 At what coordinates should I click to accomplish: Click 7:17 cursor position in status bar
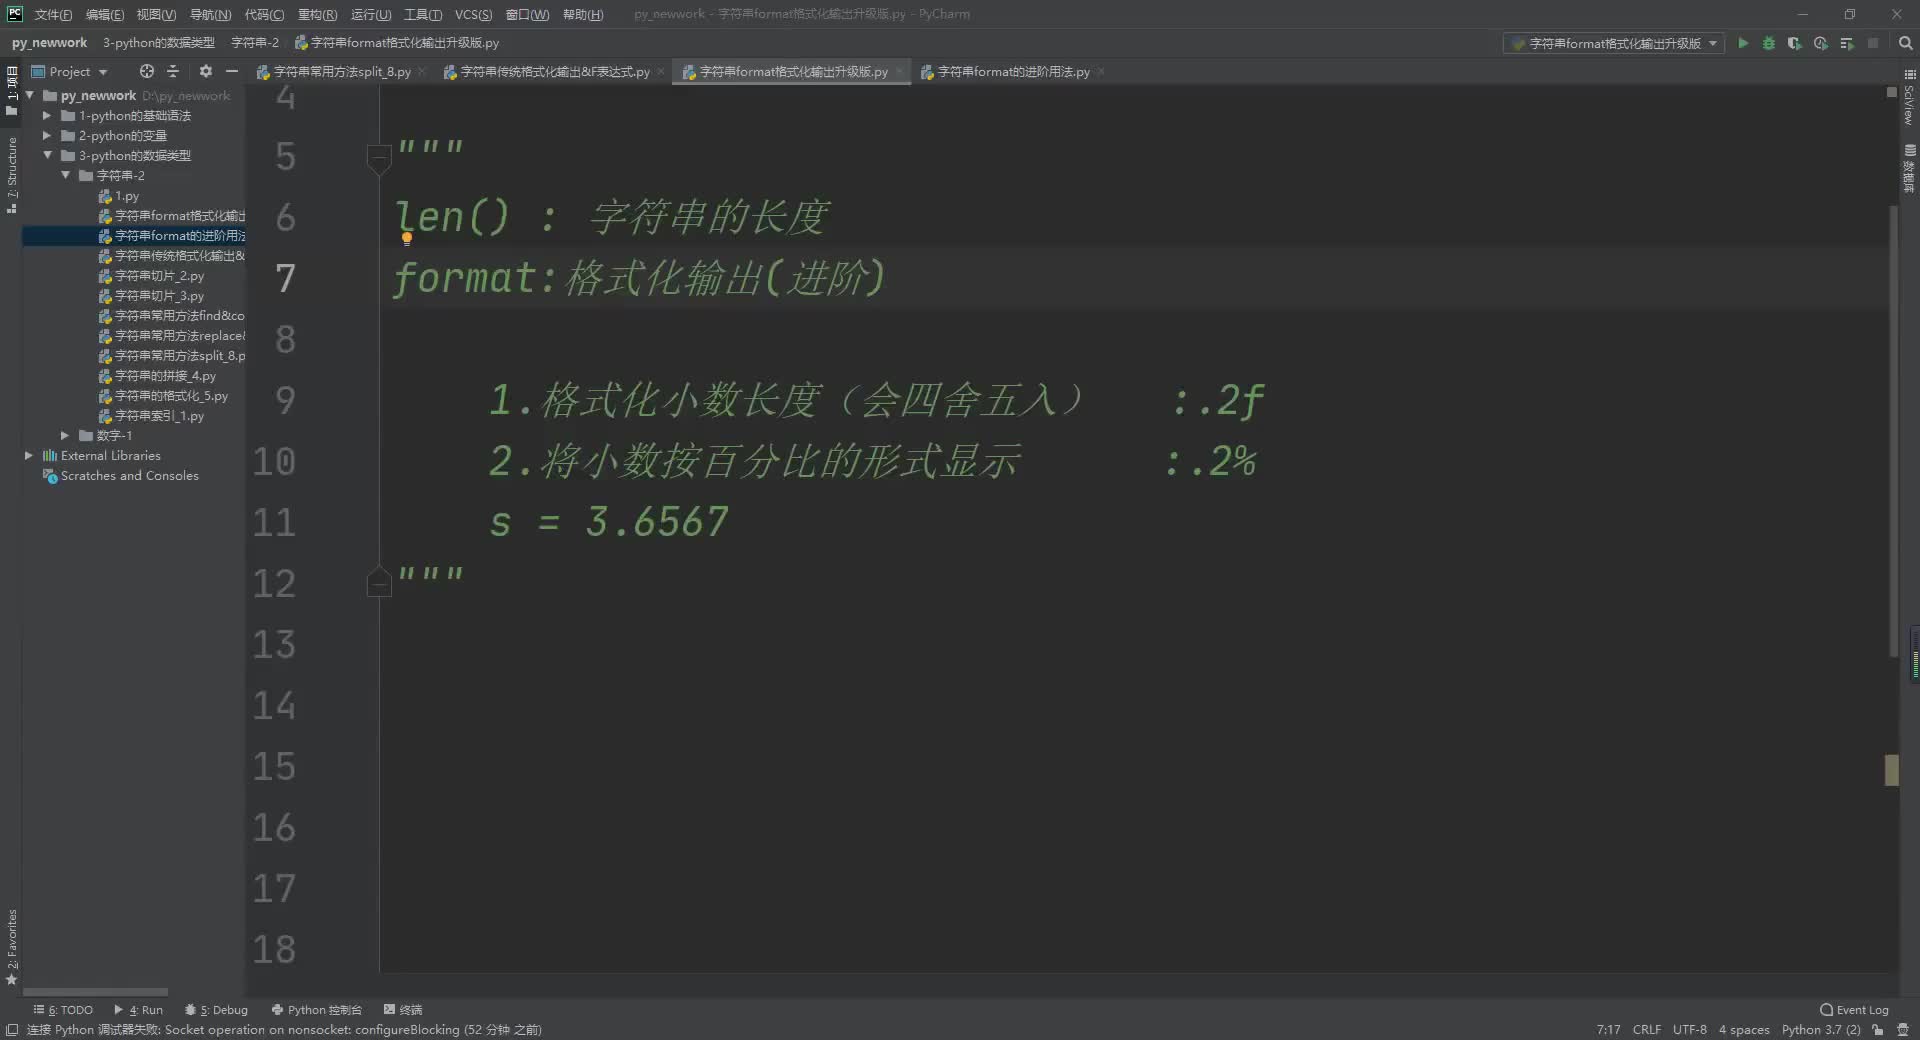point(1608,1030)
